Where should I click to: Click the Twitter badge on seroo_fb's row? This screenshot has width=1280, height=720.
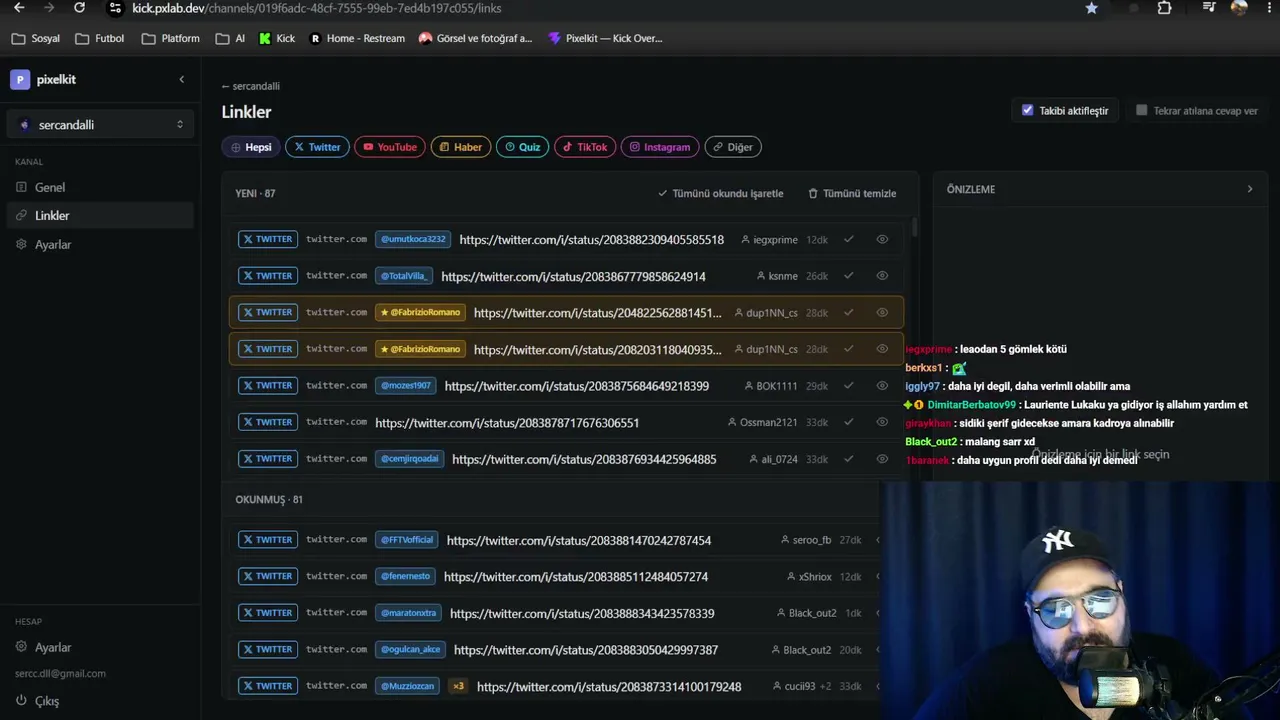268,540
